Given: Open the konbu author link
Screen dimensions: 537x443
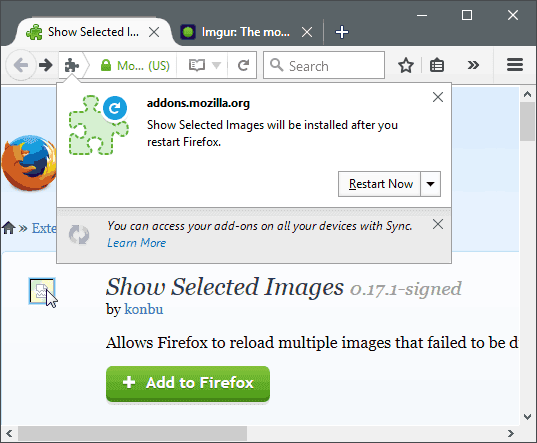Looking at the screenshot, I should coord(143,309).
